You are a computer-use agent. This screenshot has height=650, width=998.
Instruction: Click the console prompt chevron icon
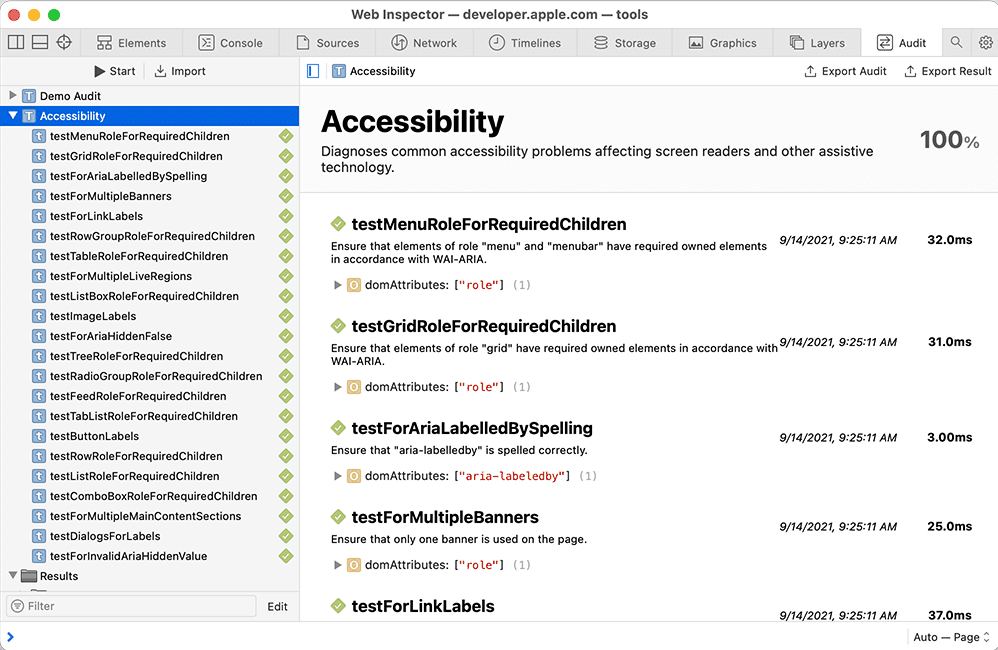10,637
